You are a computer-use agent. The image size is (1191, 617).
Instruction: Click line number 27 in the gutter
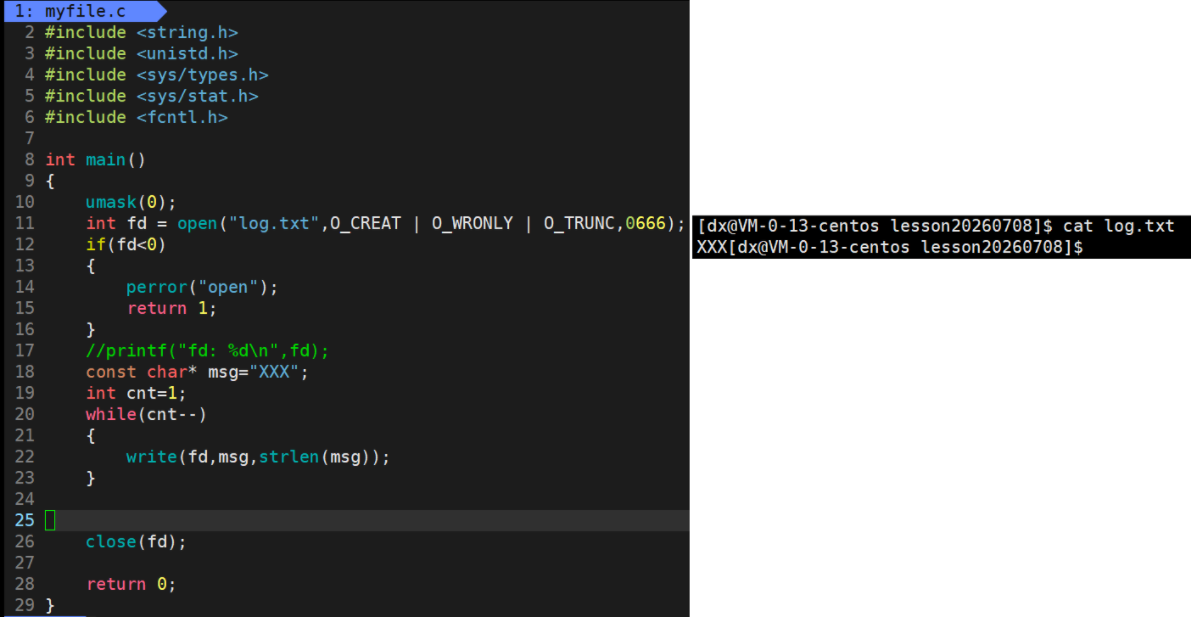24,564
